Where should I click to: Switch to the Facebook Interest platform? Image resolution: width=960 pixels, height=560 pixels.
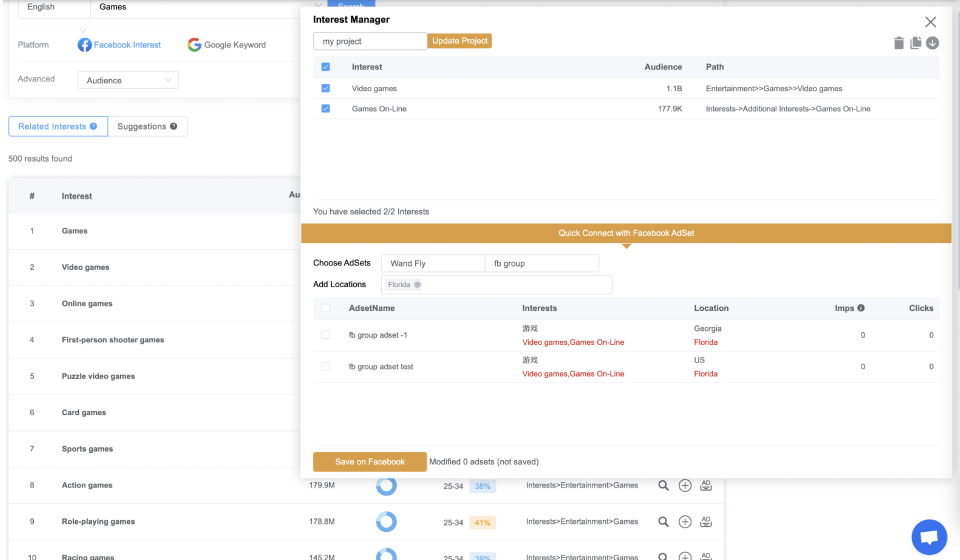click(x=119, y=45)
